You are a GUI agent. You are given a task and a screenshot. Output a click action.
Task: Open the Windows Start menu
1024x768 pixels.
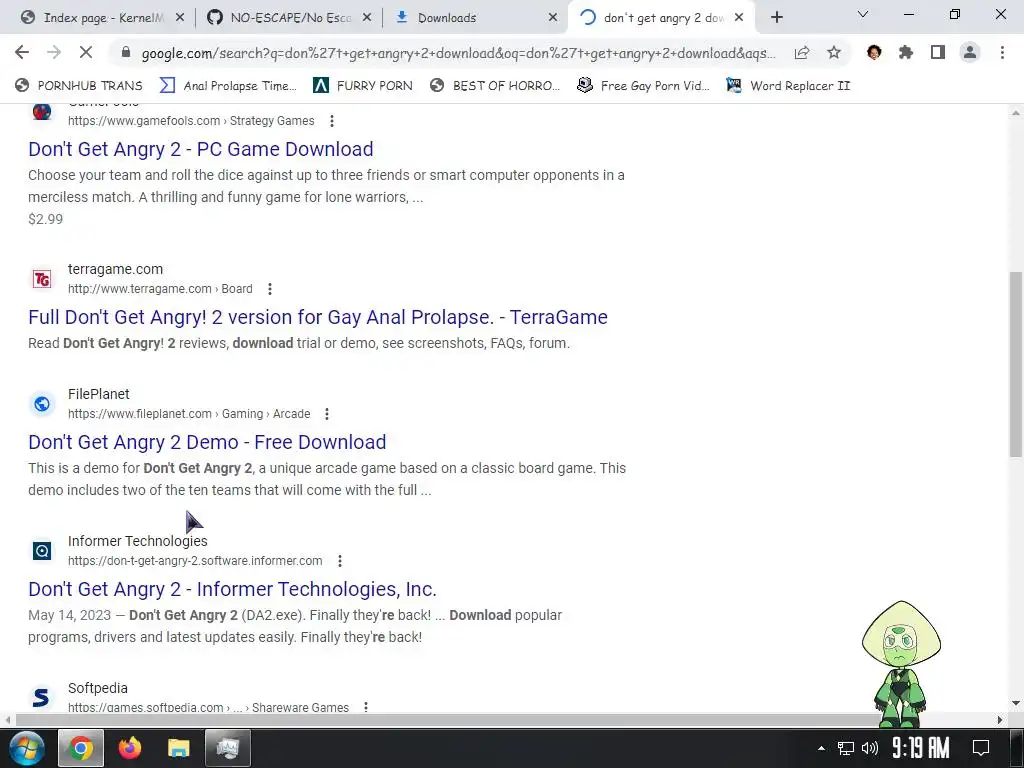[27, 748]
